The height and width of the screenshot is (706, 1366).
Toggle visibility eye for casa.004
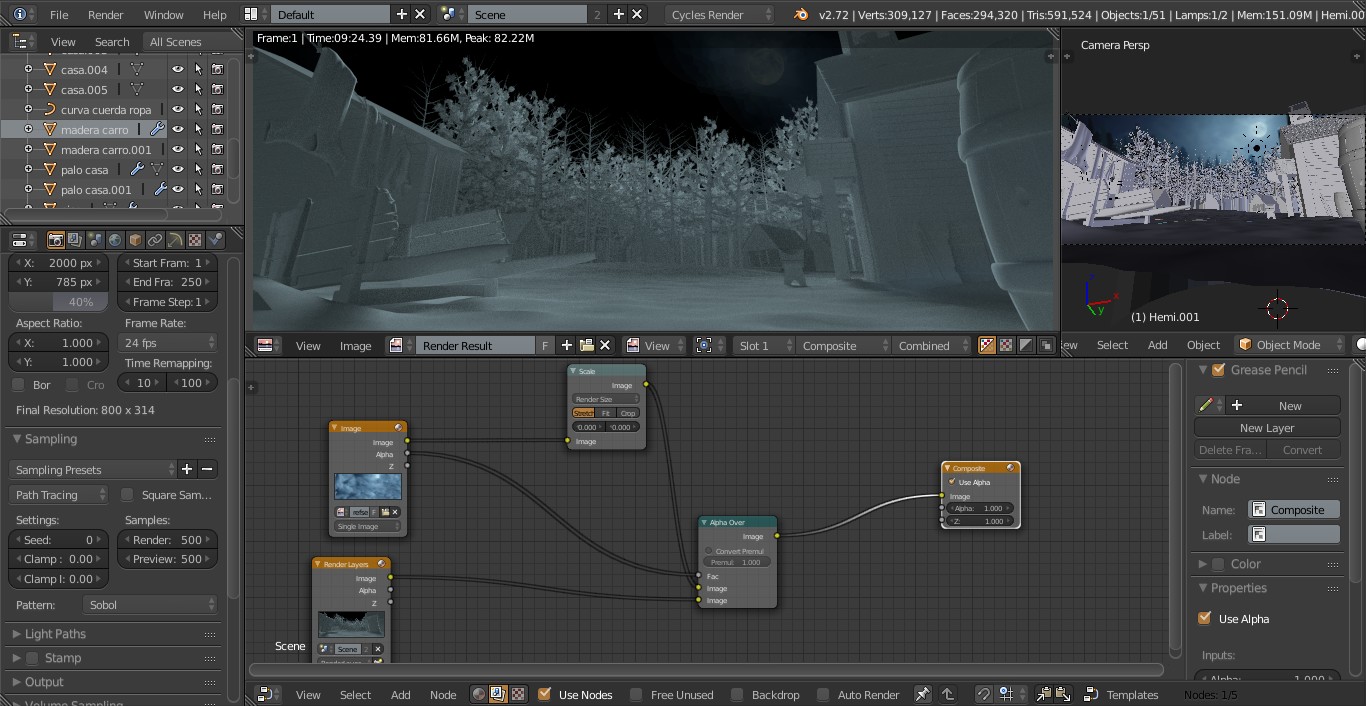coord(178,69)
